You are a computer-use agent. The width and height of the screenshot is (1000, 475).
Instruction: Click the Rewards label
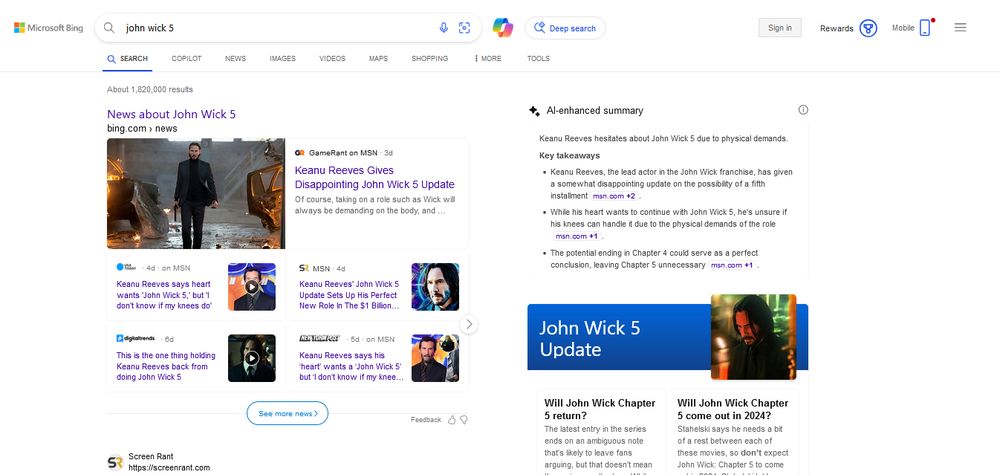(x=836, y=28)
